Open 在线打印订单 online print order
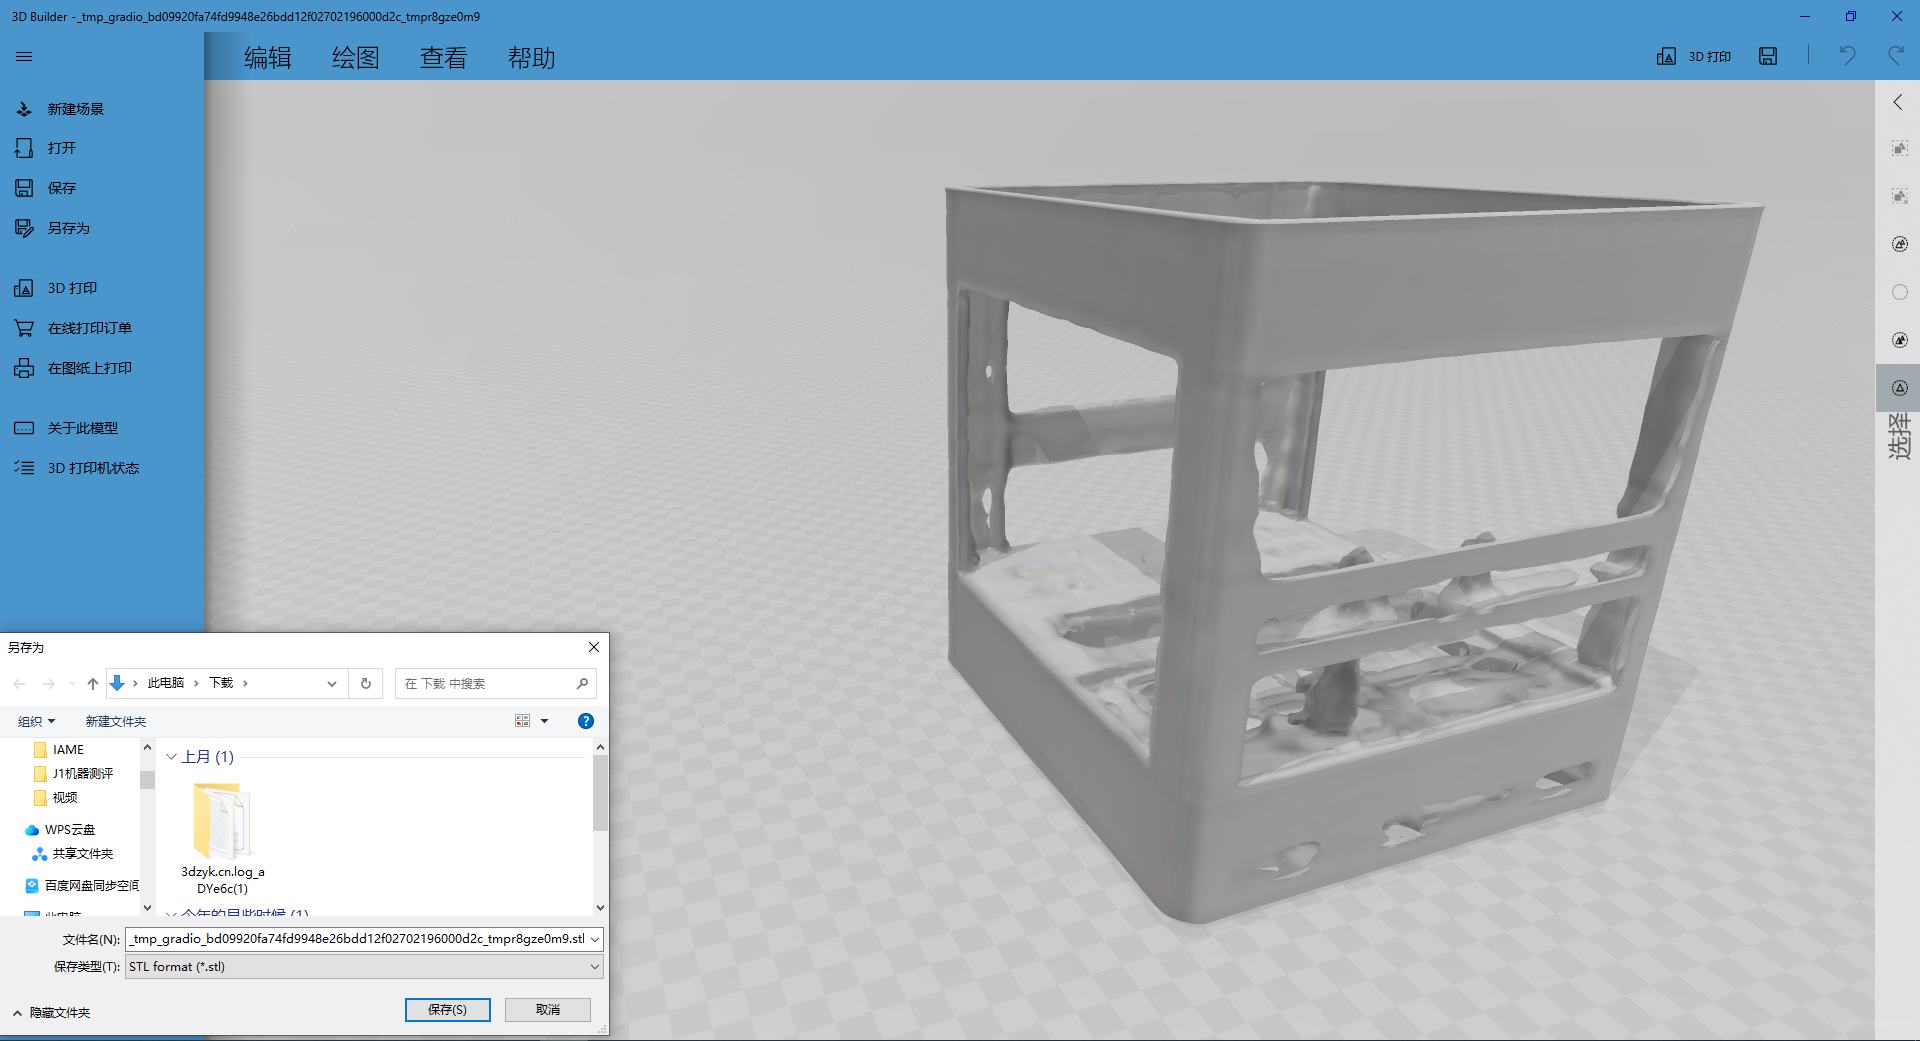This screenshot has width=1920, height=1041. pos(89,328)
